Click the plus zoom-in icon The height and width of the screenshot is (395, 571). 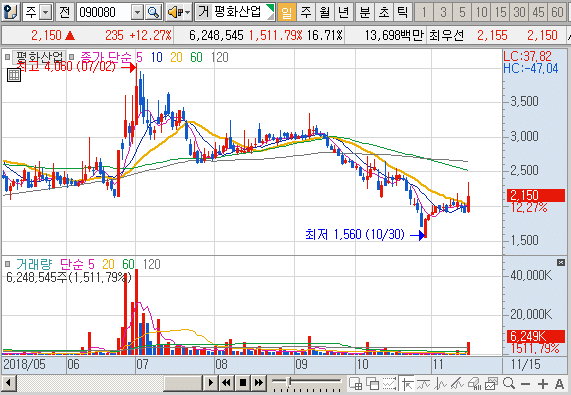point(543,384)
